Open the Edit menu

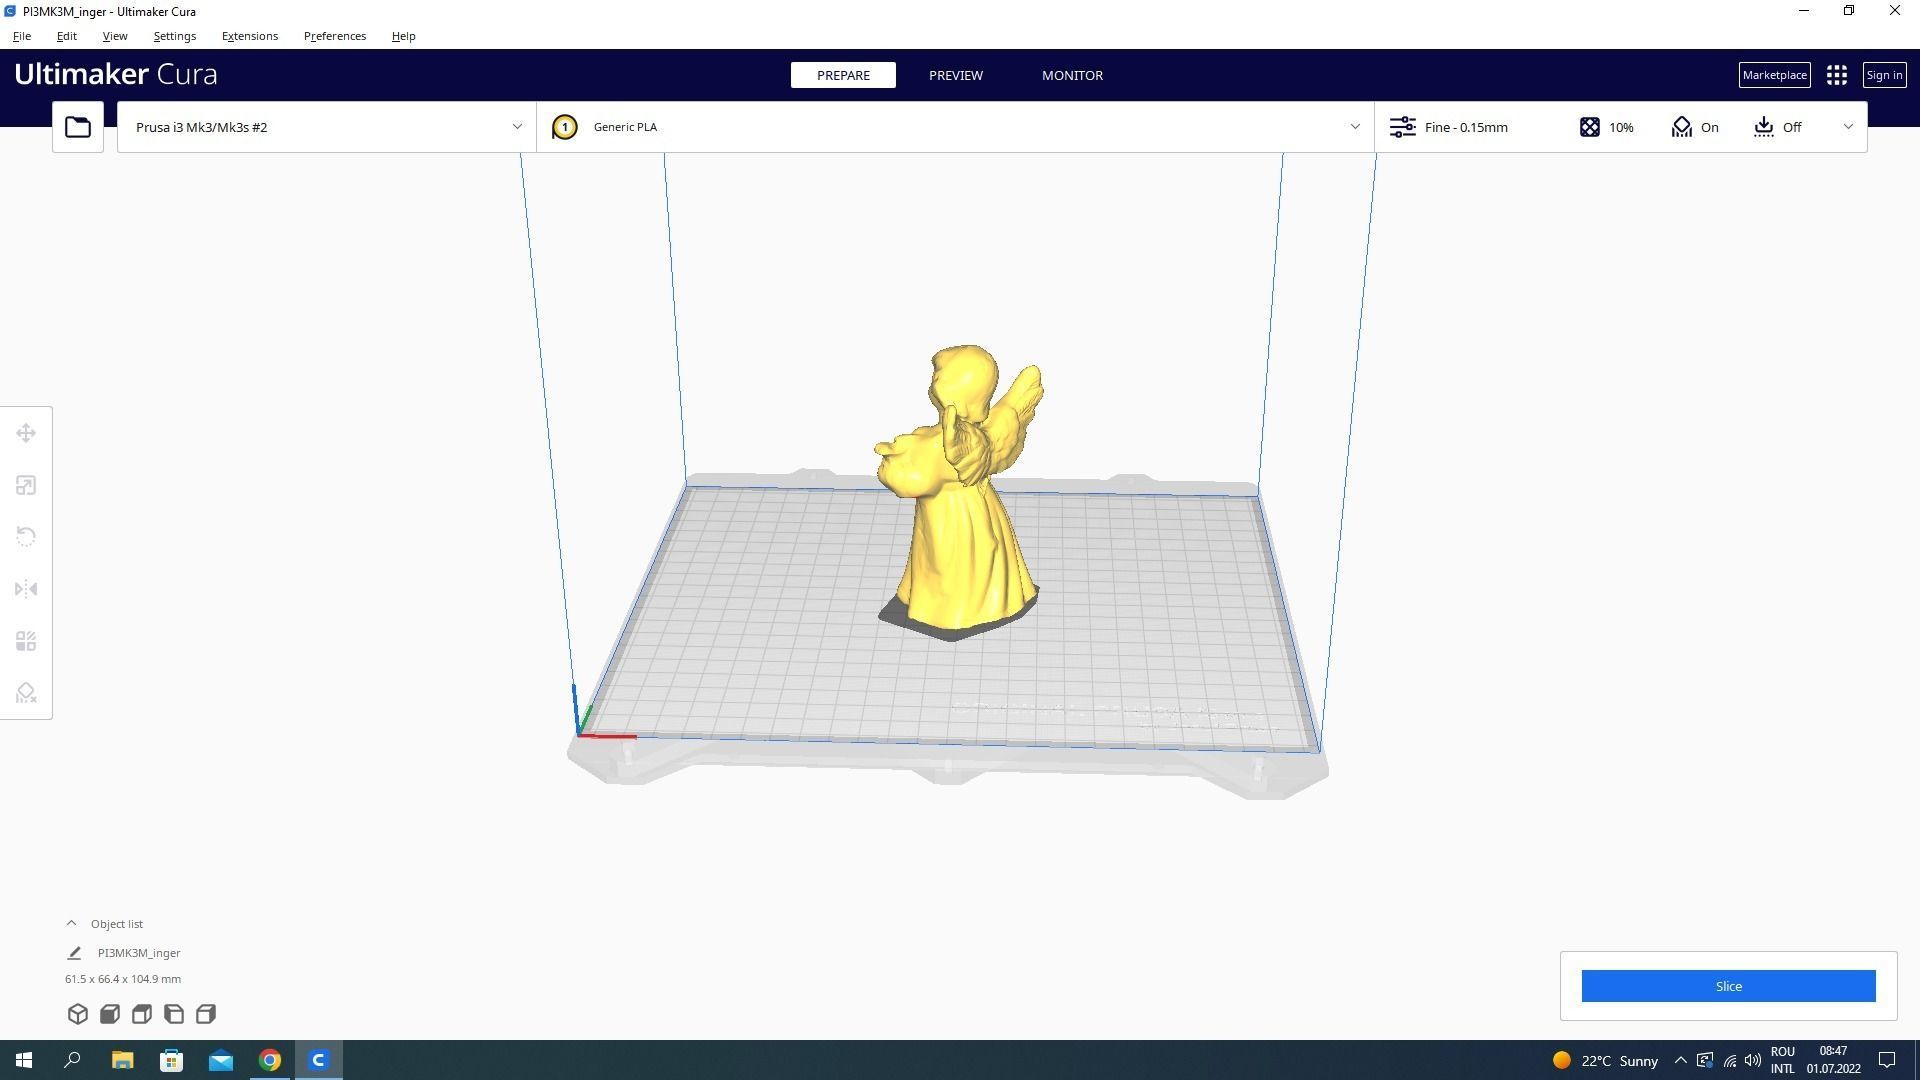[67, 36]
